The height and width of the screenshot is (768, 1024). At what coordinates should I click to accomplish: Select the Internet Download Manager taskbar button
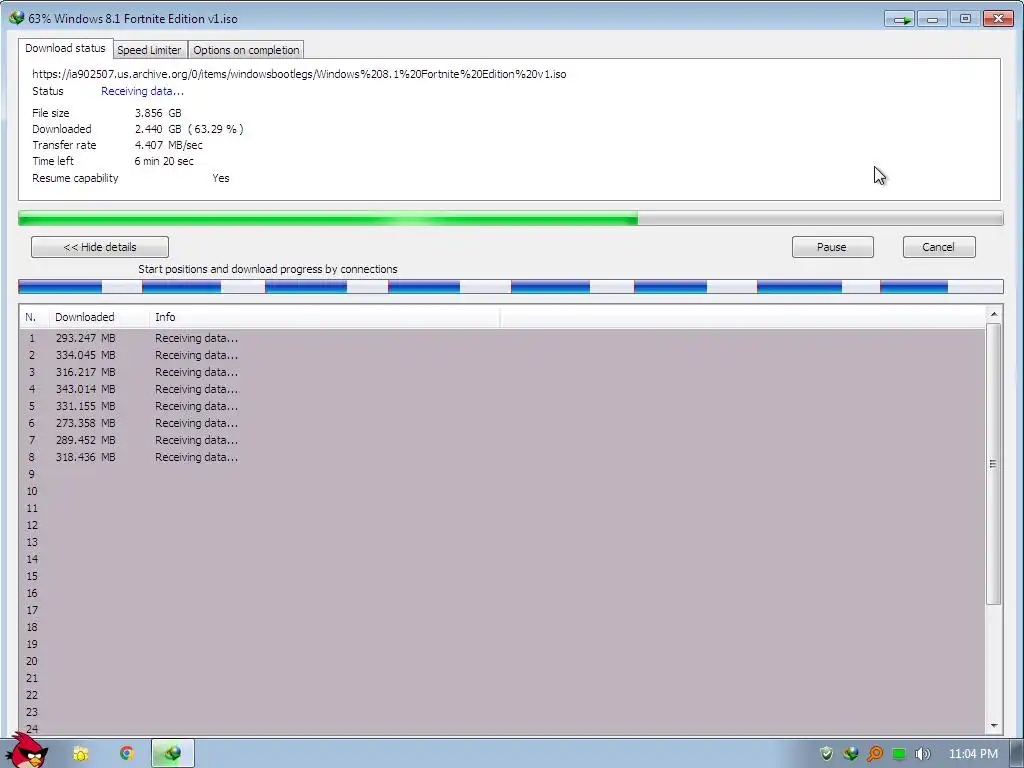(173, 754)
